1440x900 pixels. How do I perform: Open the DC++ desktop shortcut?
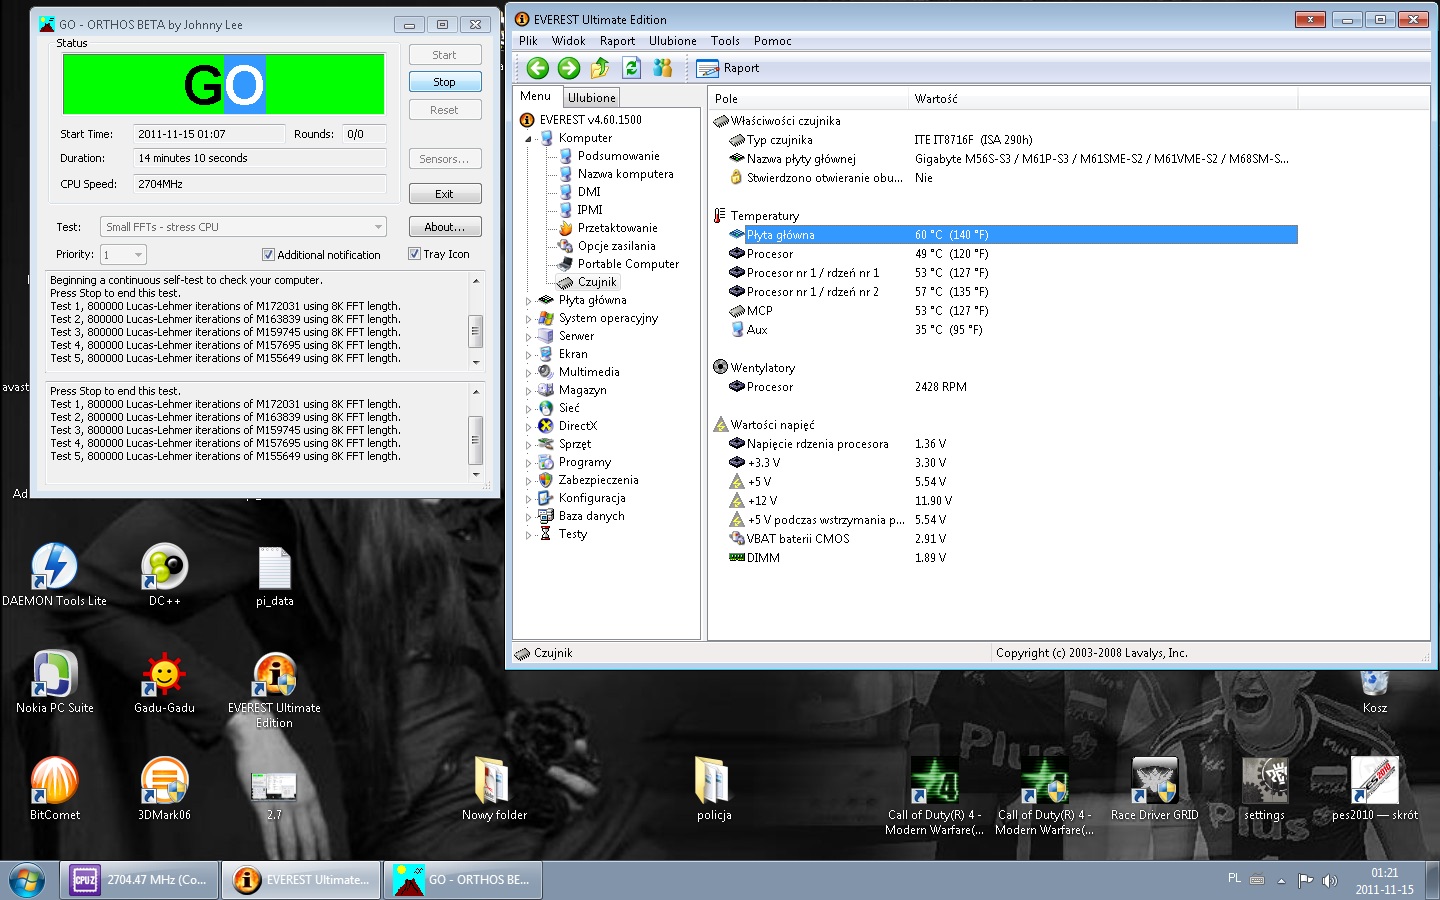tap(165, 575)
